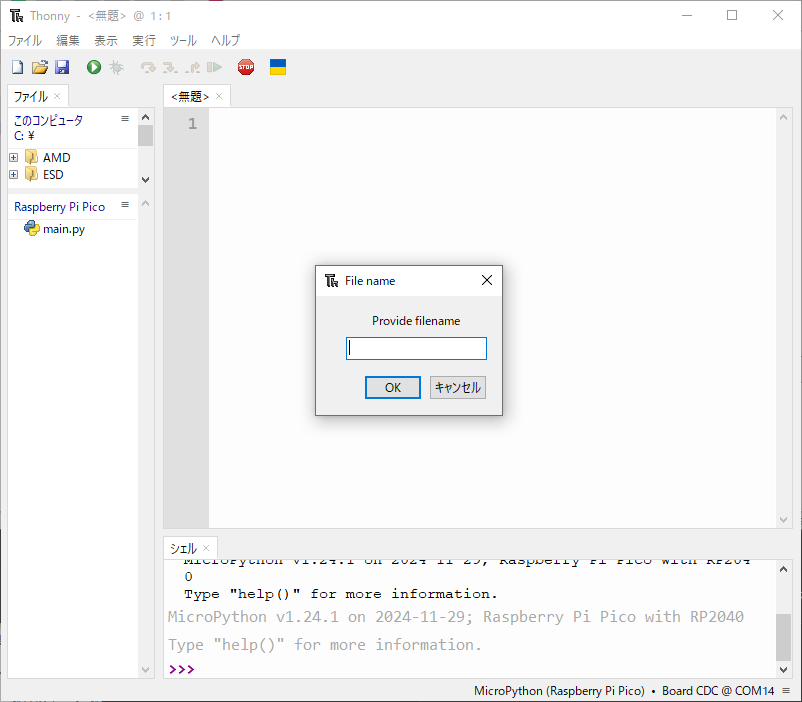Click the このコンピュータ header link
The image size is (802, 702).
click(48, 121)
